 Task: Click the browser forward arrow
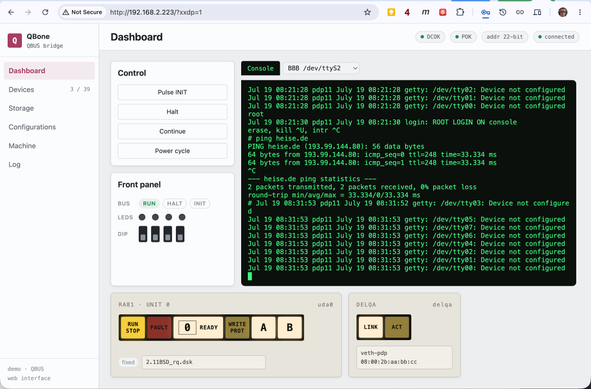tap(28, 12)
